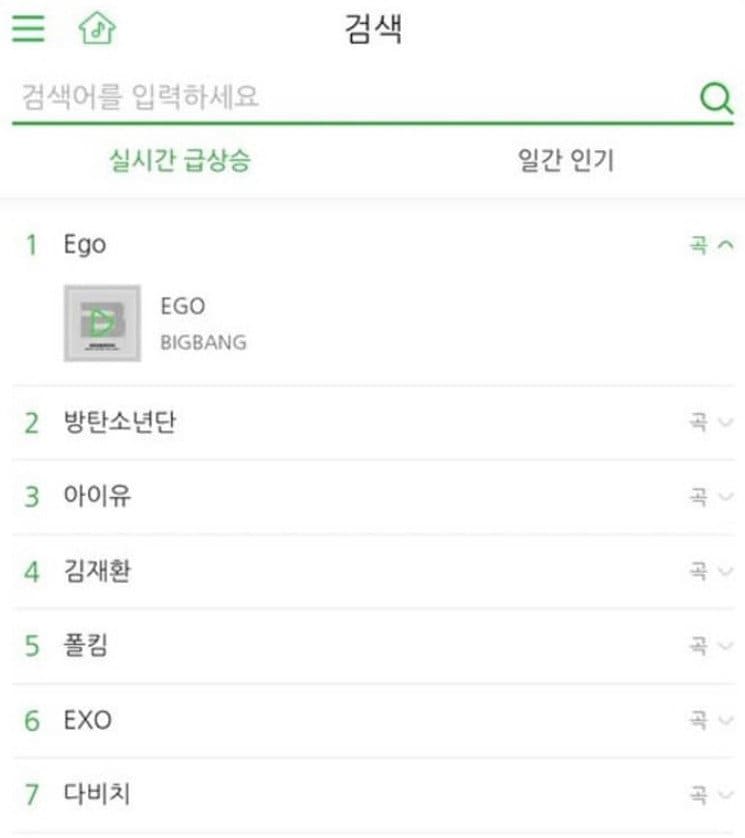Expand songs for 방탄소년단

coord(711,422)
